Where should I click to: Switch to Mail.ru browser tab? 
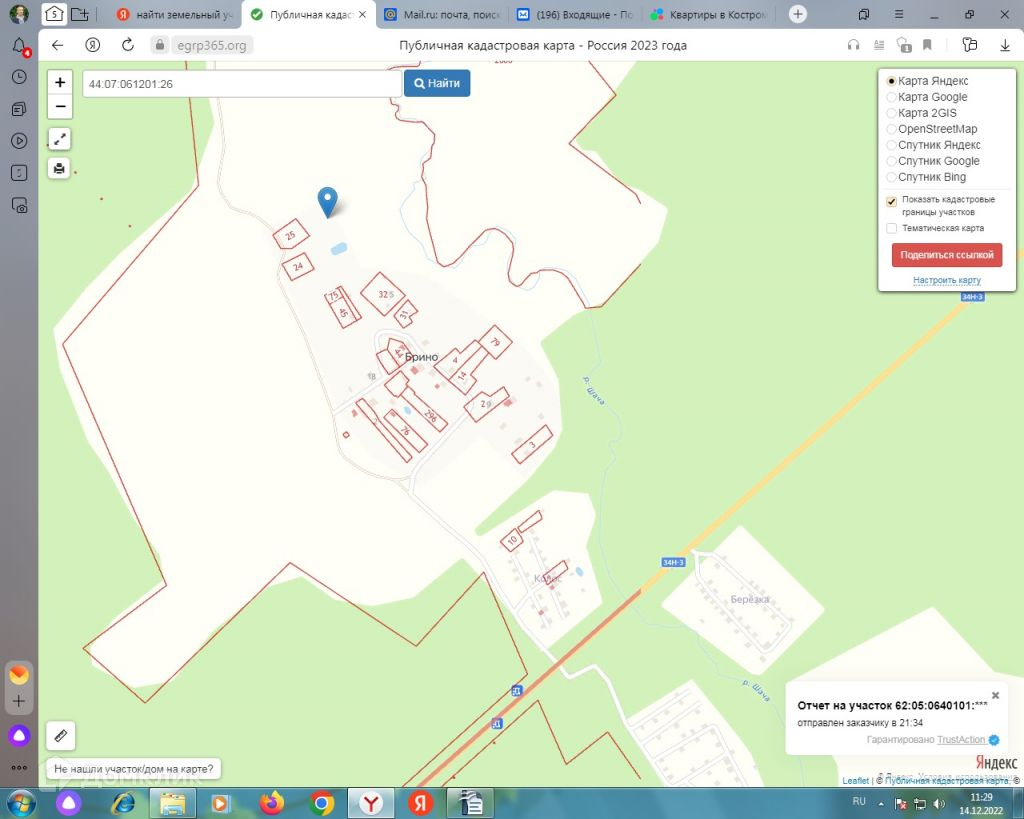442,14
